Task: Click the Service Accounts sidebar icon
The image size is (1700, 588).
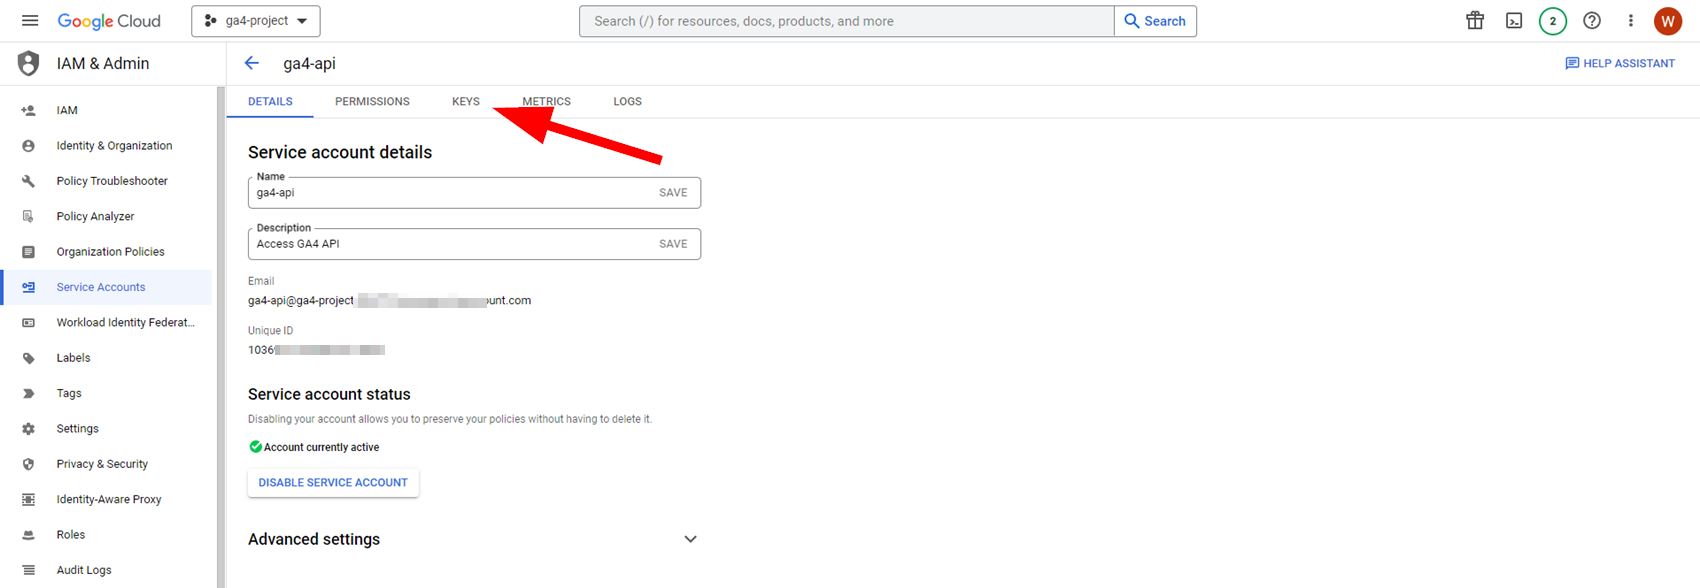Action: 29,287
